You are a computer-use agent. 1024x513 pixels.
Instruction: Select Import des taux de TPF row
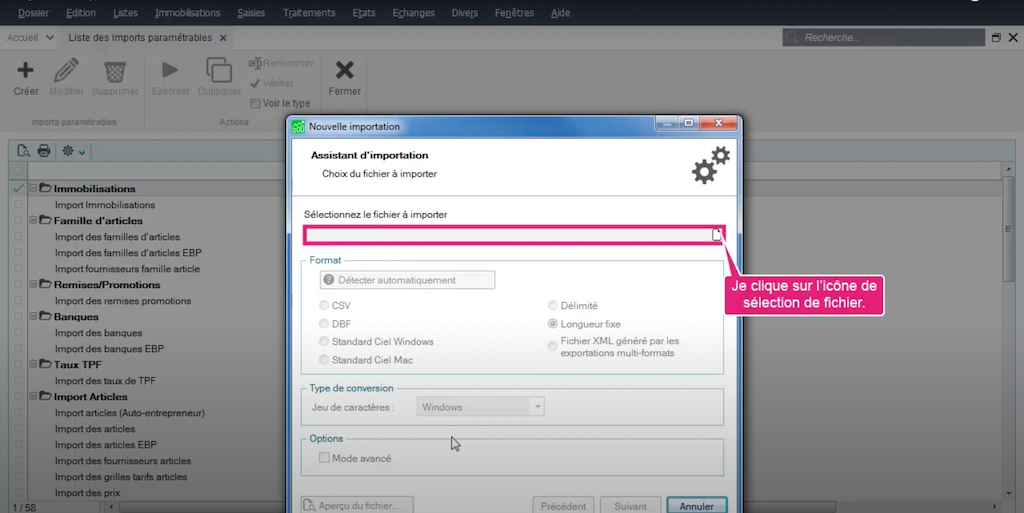click(x=105, y=381)
